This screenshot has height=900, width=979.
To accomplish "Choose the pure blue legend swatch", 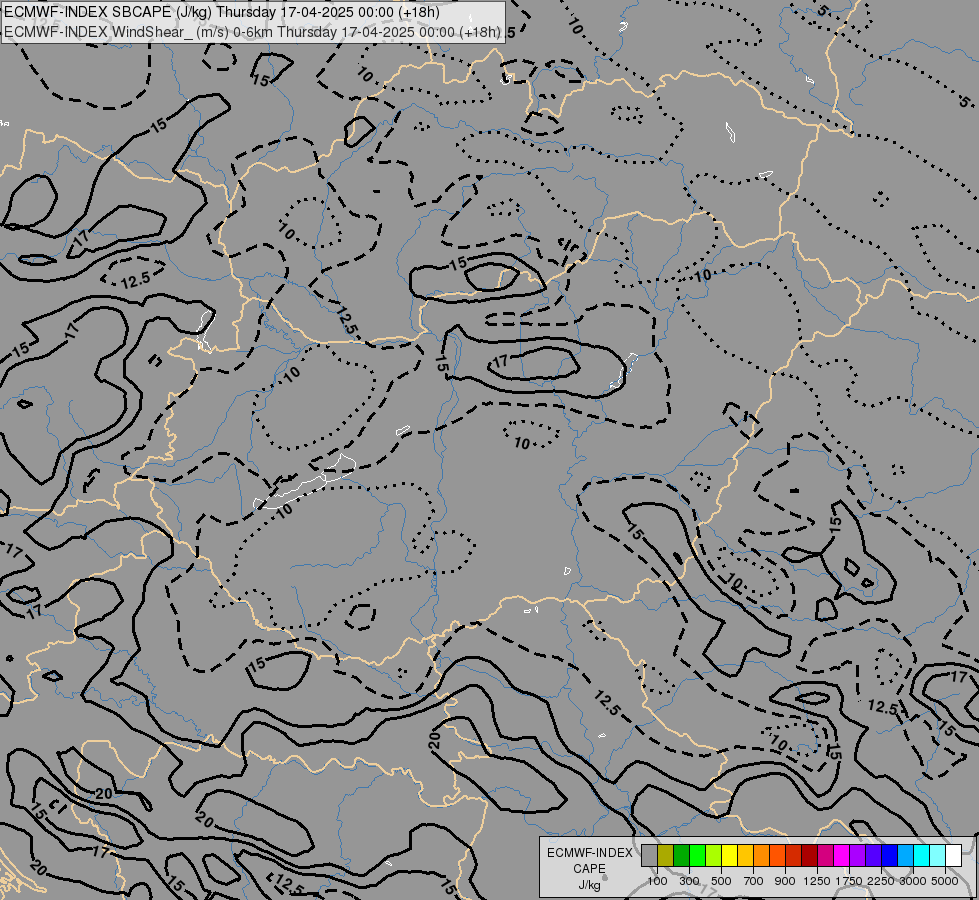I will pos(890,856).
